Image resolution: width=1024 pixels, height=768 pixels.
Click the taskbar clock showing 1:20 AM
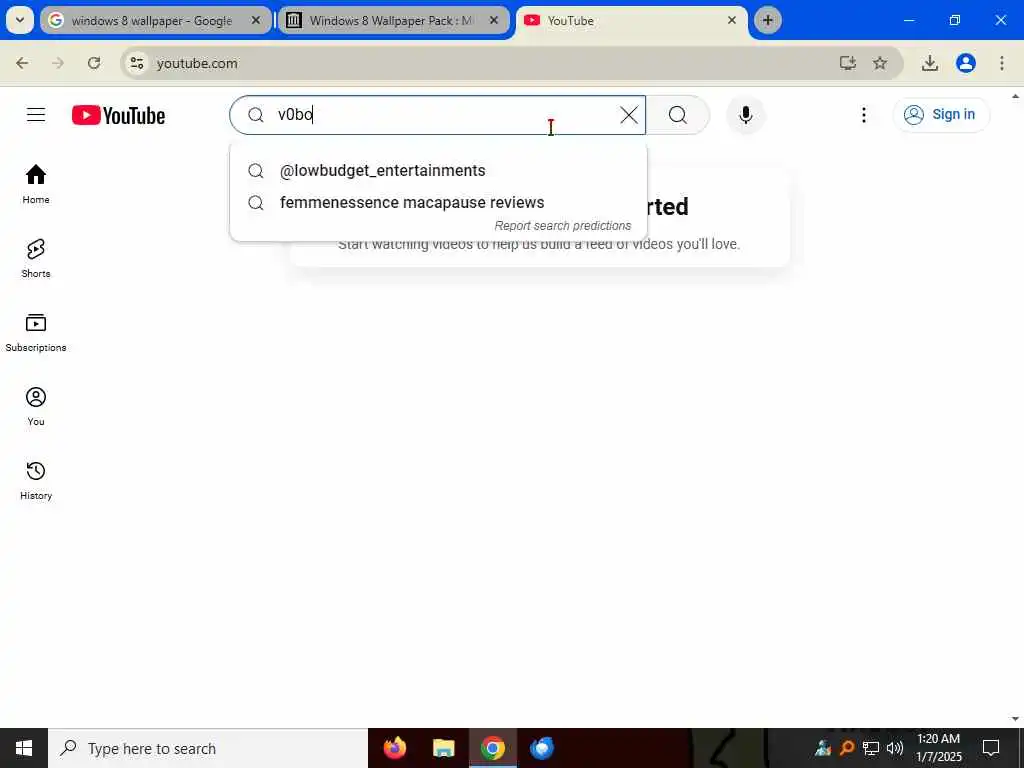point(938,748)
